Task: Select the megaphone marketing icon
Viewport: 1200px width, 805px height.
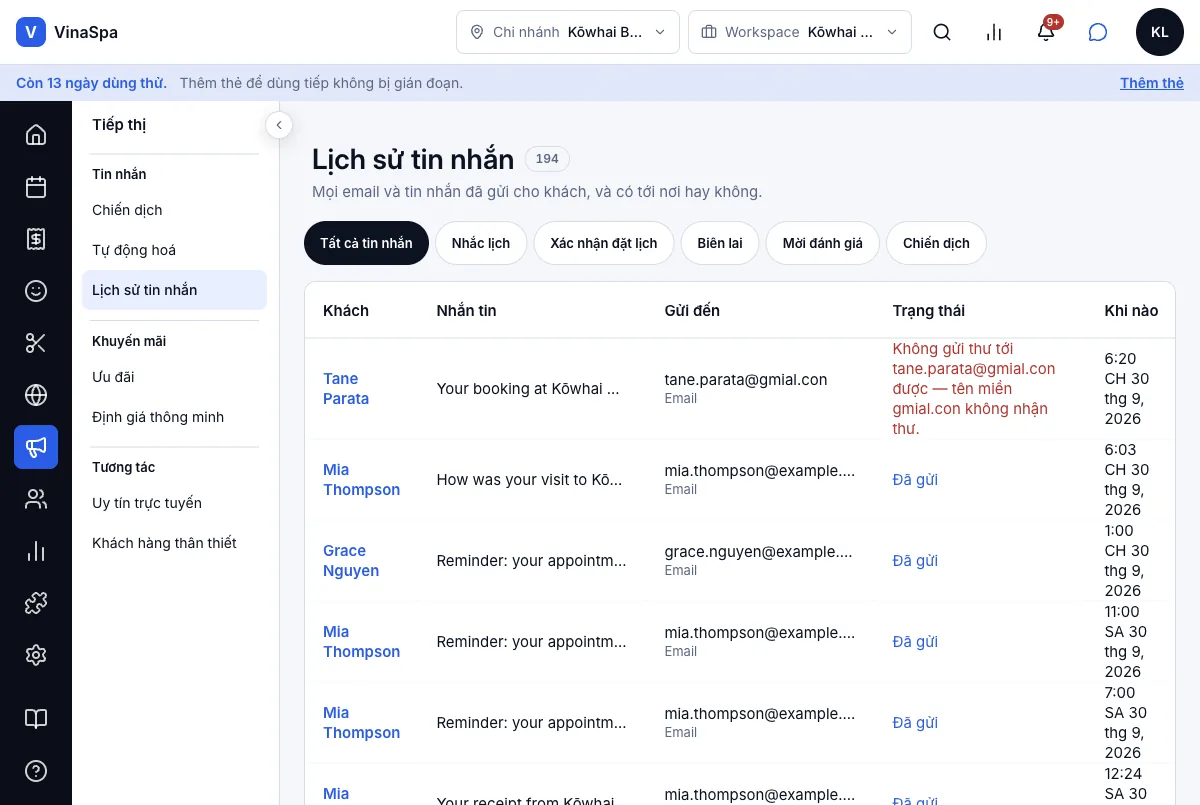Action: pos(36,447)
